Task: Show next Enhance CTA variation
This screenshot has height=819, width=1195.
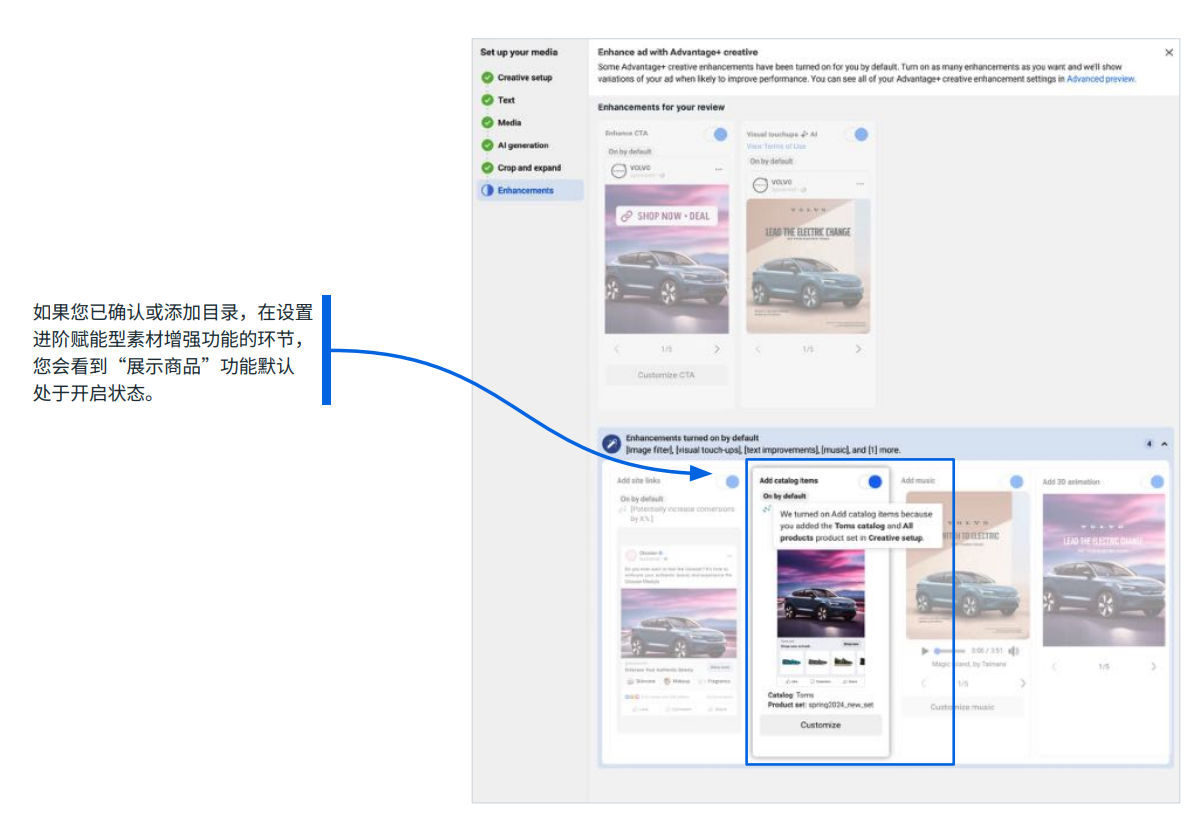Action: 716,349
